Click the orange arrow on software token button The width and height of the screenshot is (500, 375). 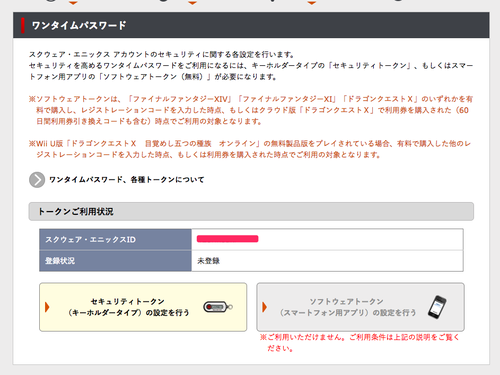(264, 307)
